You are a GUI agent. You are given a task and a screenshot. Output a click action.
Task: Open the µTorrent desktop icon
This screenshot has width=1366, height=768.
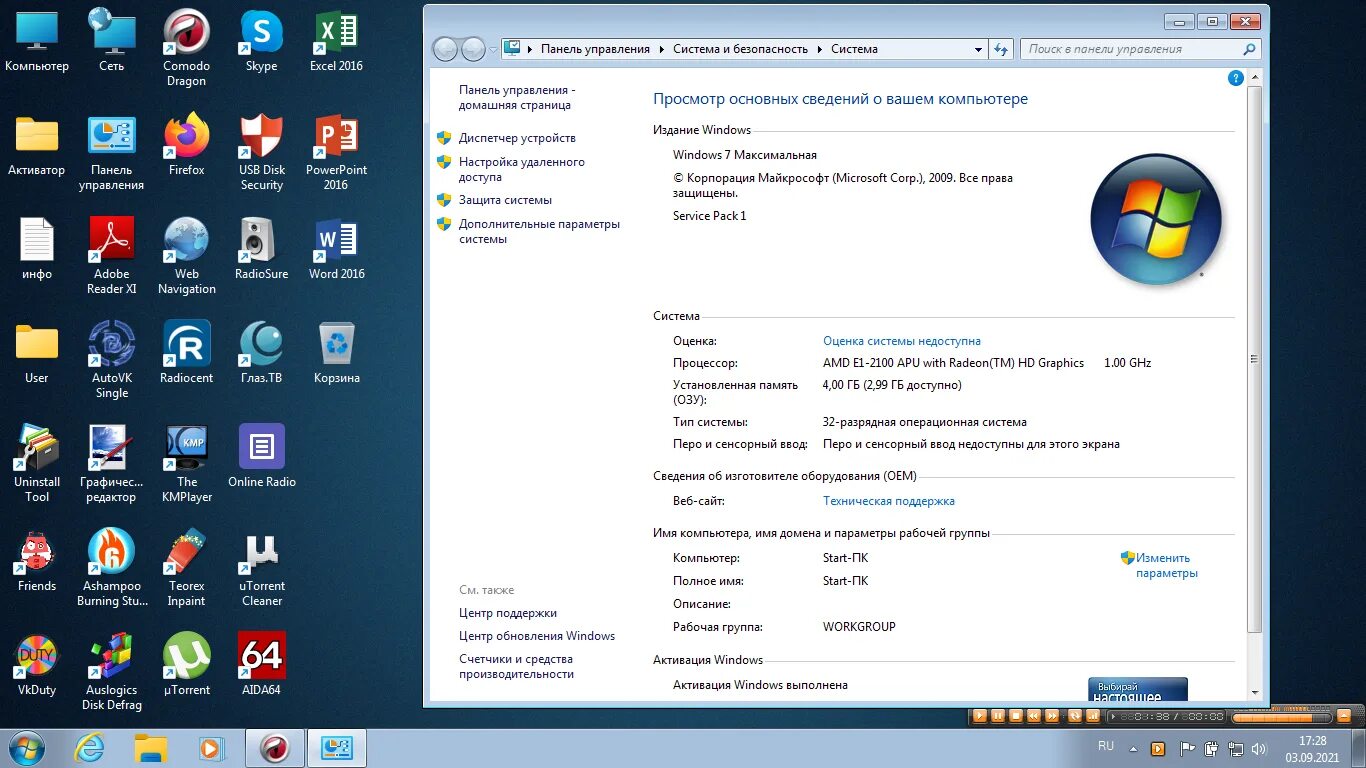(x=186, y=664)
